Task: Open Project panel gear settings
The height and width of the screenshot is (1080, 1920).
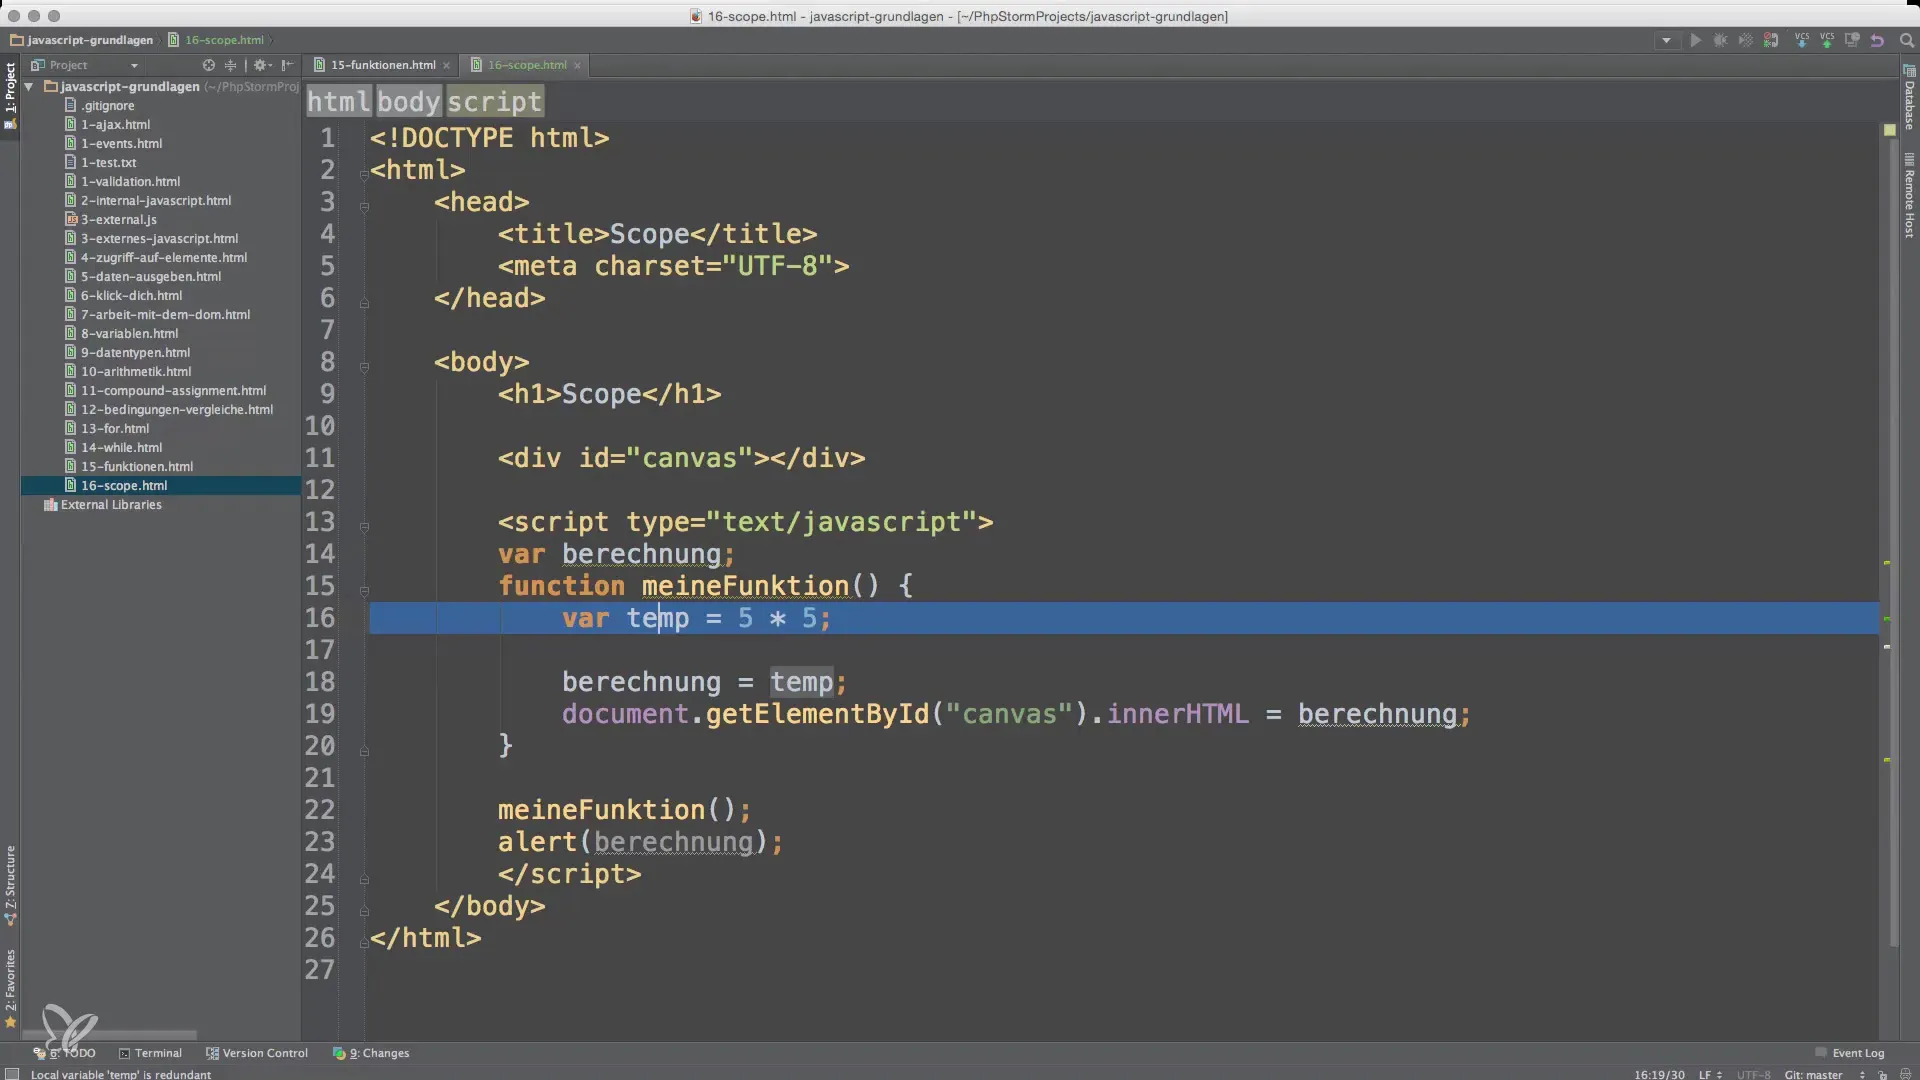Action: pos(262,65)
